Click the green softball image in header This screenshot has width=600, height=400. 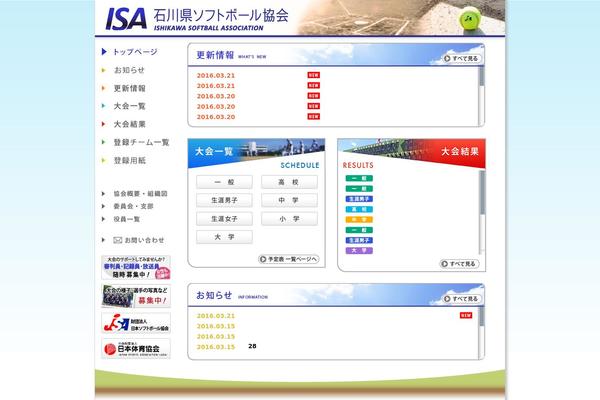(x=470, y=19)
